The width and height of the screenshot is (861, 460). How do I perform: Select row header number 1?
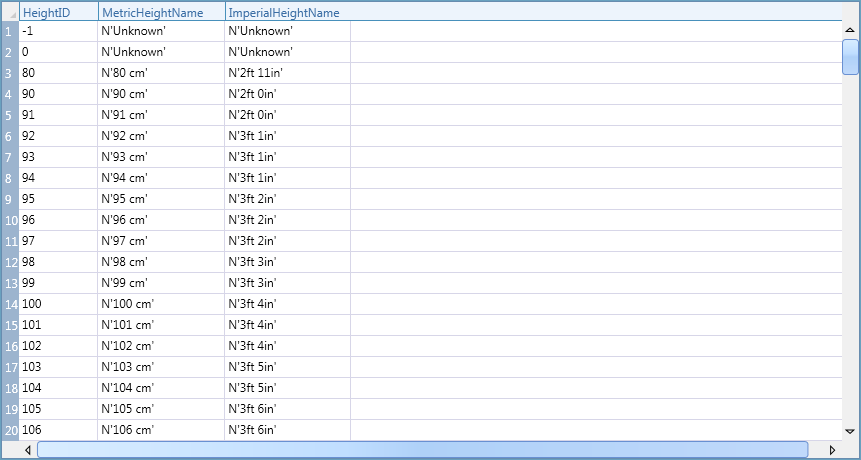10,31
